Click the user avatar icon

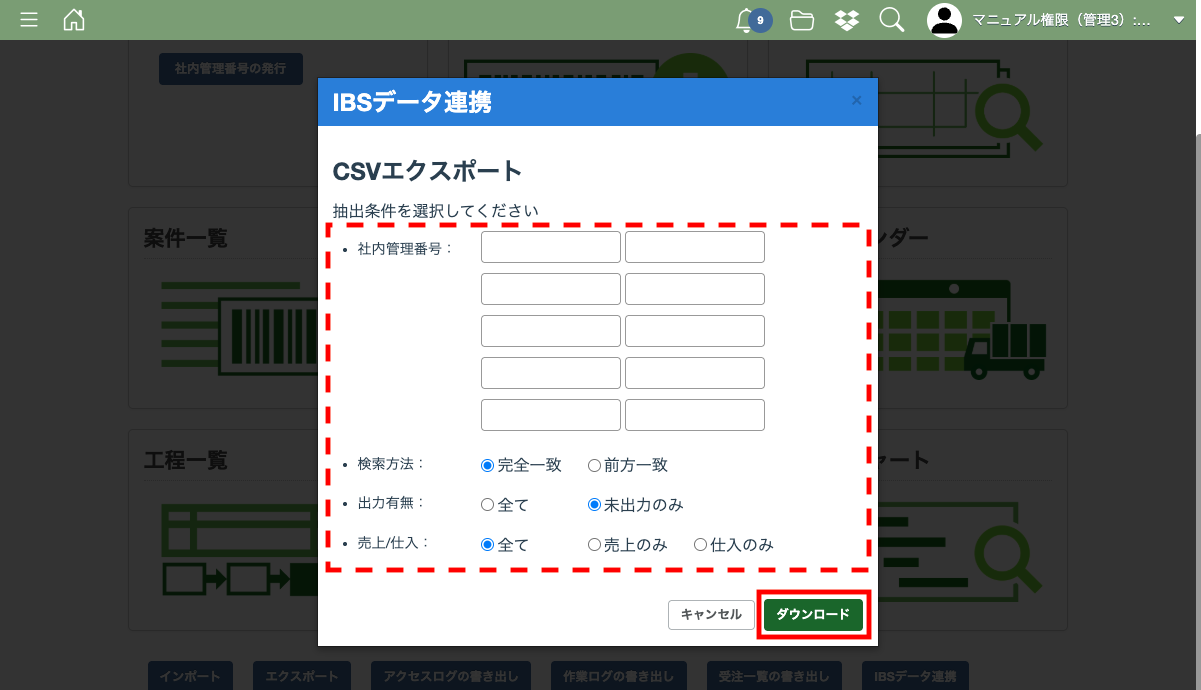click(944, 20)
